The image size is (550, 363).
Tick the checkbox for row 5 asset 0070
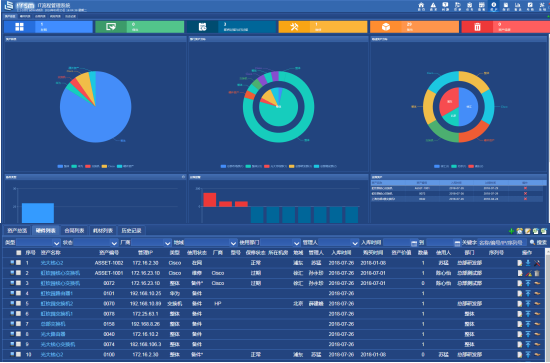19,303
